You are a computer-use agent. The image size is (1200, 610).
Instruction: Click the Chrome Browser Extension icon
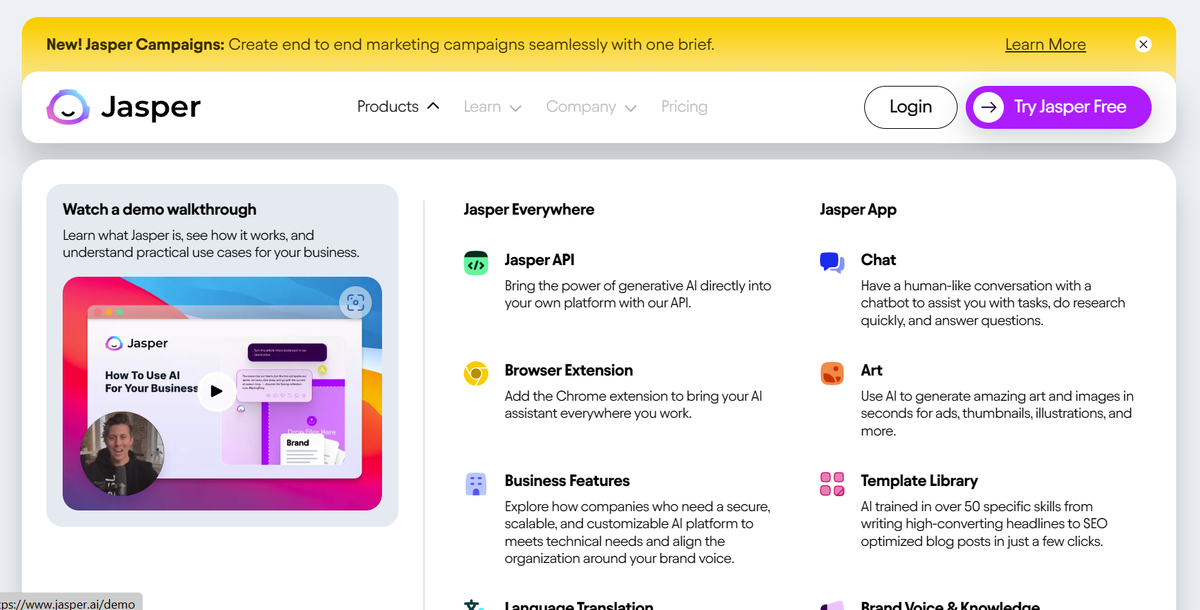(476, 373)
